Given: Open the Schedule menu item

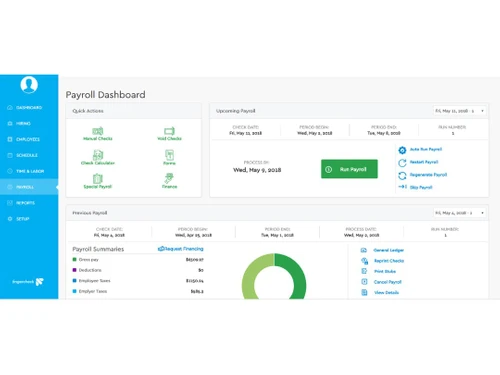Looking at the screenshot, I should (29, 155).
